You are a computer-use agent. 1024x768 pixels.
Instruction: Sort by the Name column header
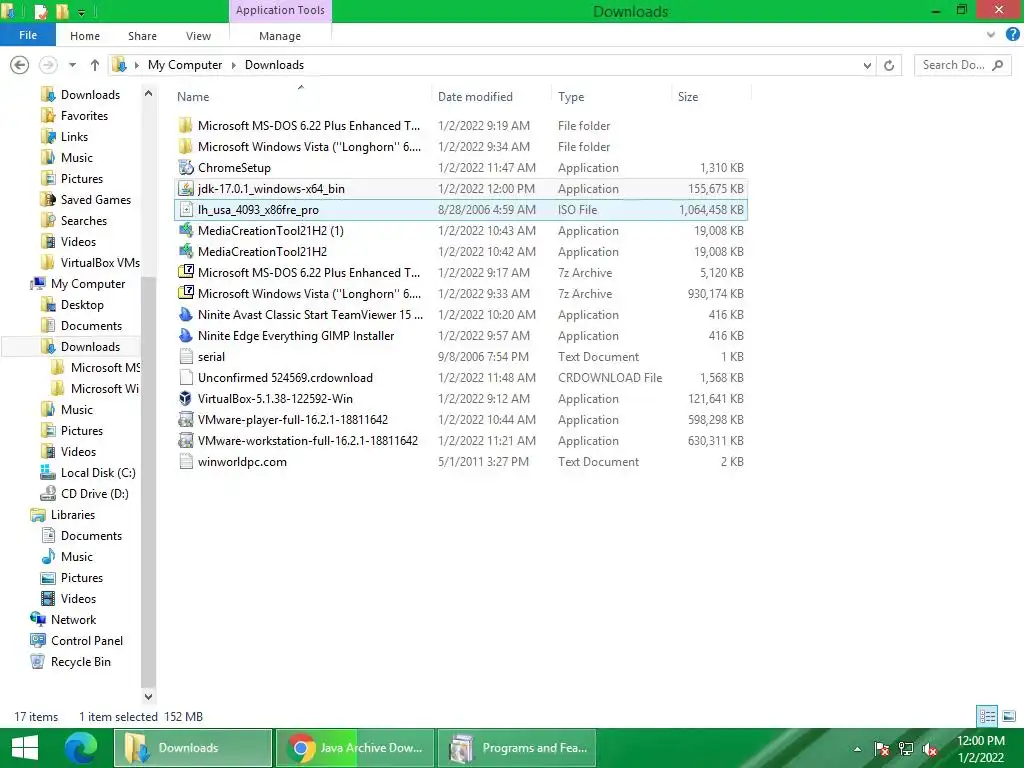coord(193,97)
